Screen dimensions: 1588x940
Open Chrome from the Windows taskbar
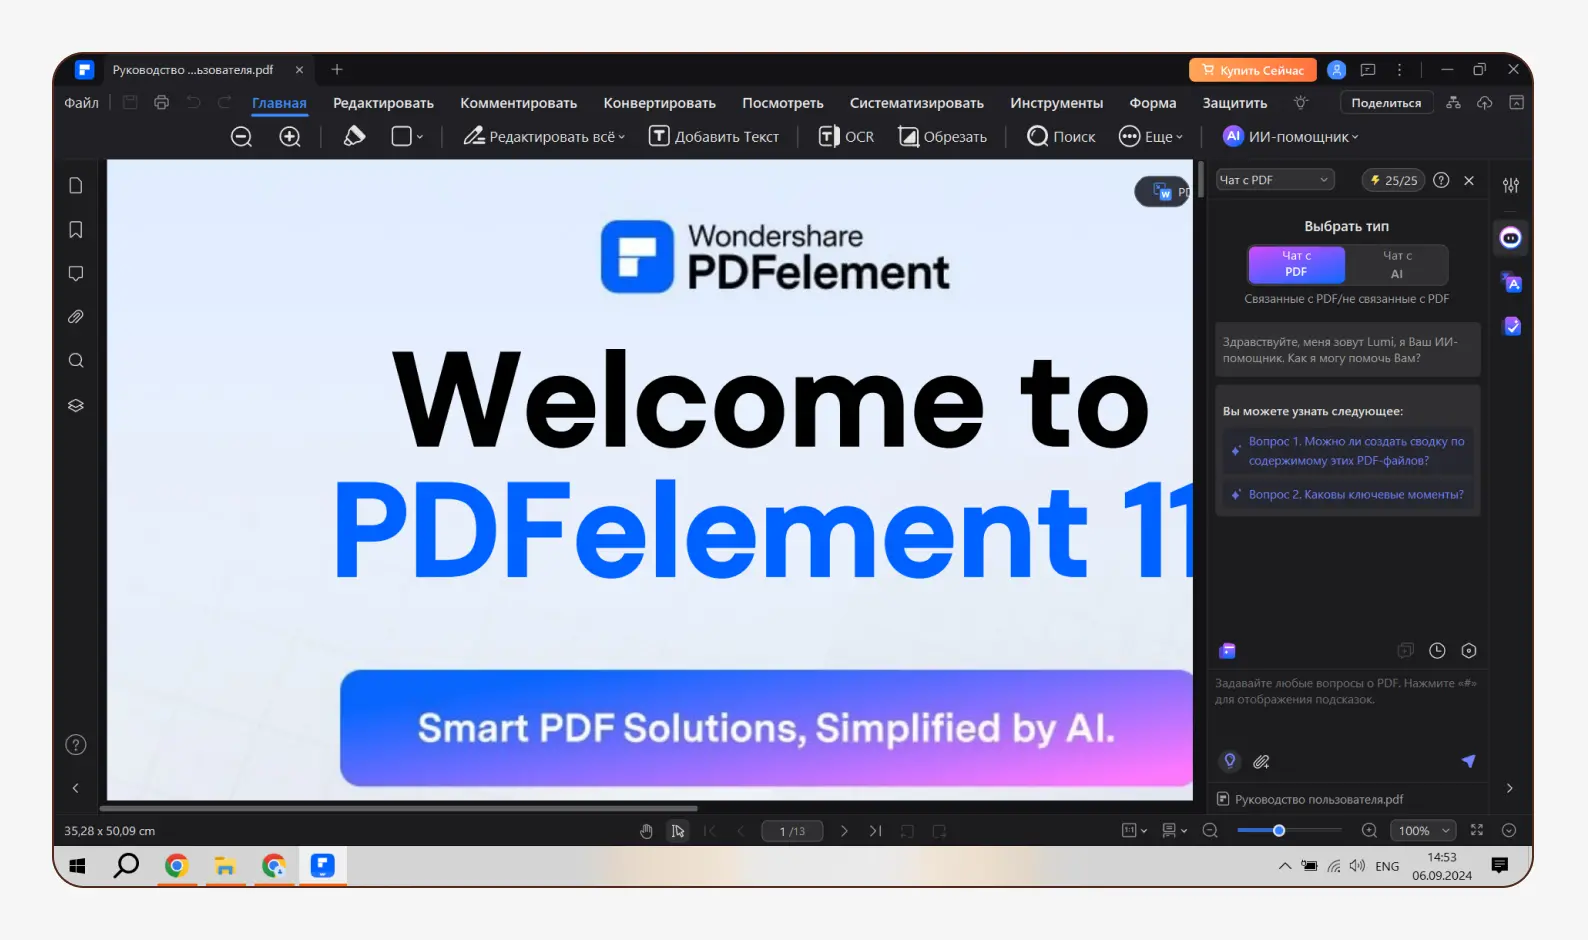click(176, 866)
